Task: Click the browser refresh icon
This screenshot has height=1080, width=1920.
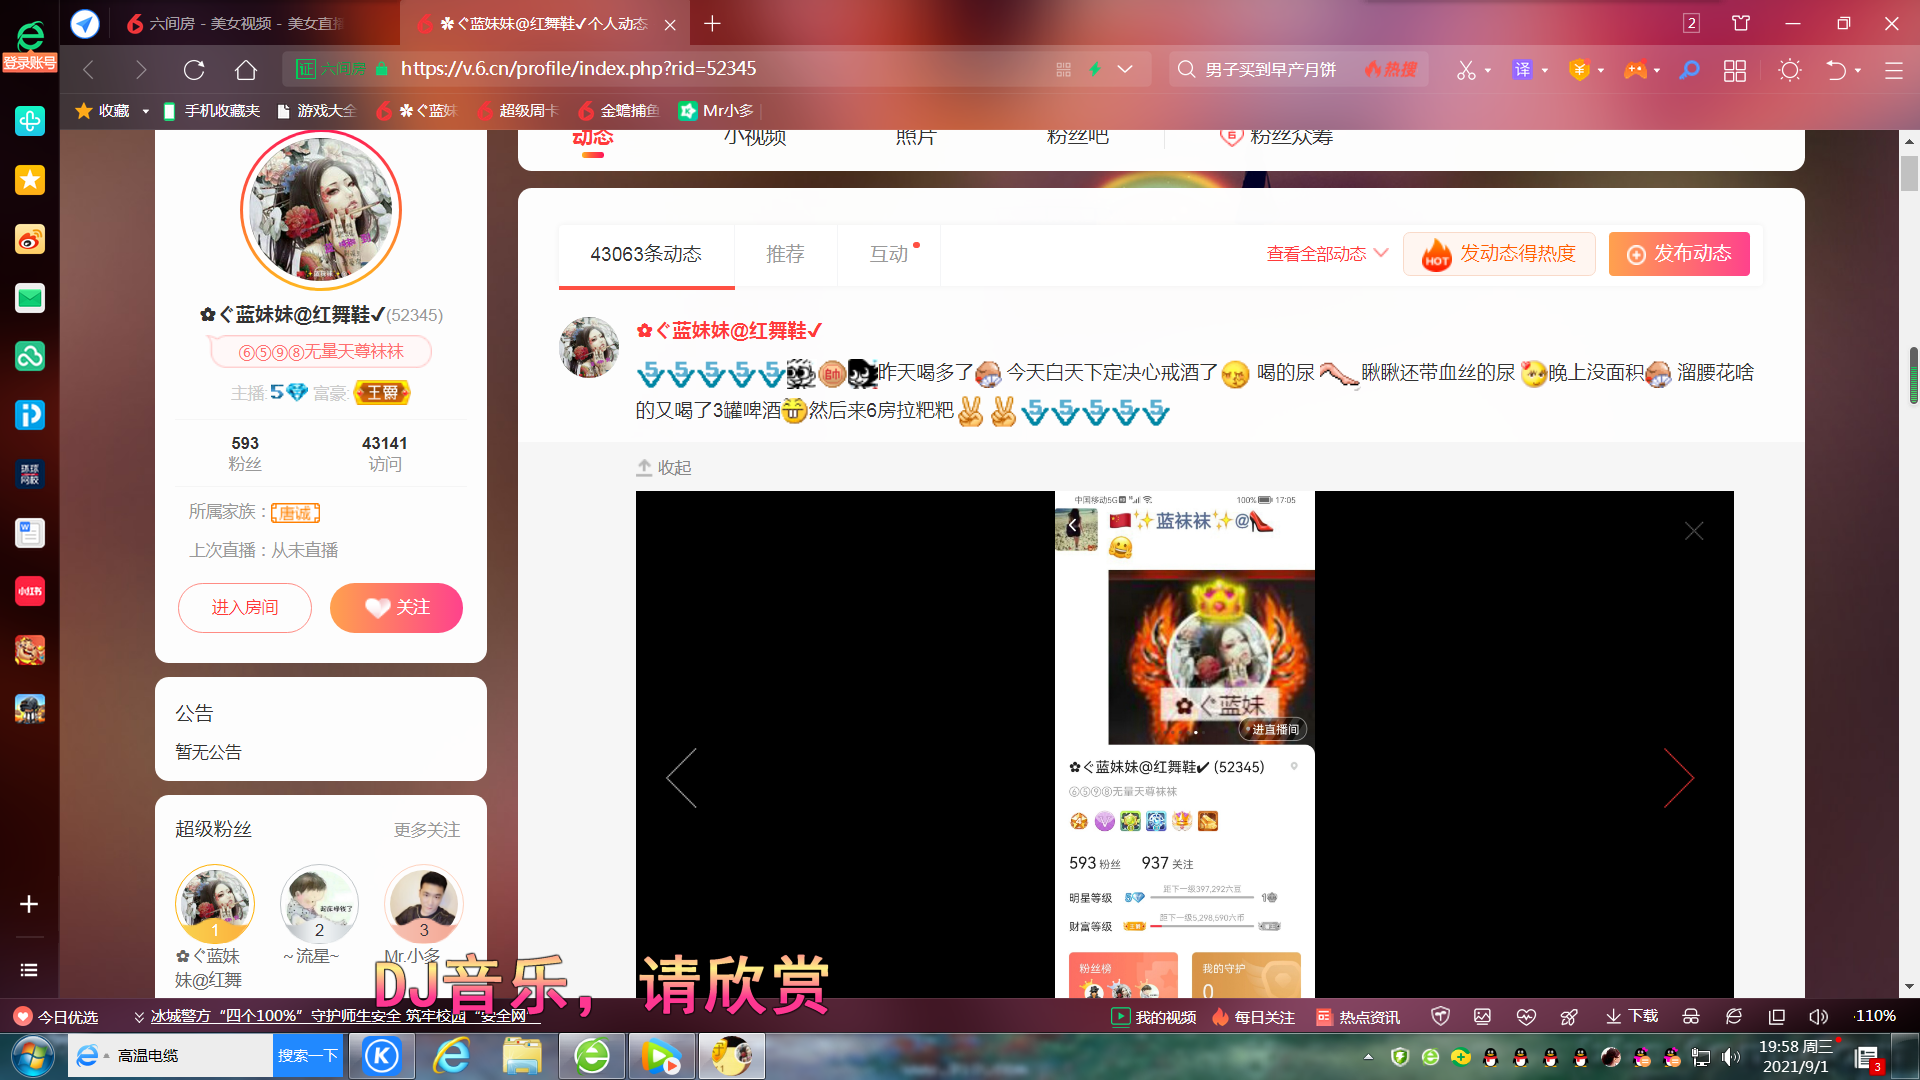Action: click(194, 69)
